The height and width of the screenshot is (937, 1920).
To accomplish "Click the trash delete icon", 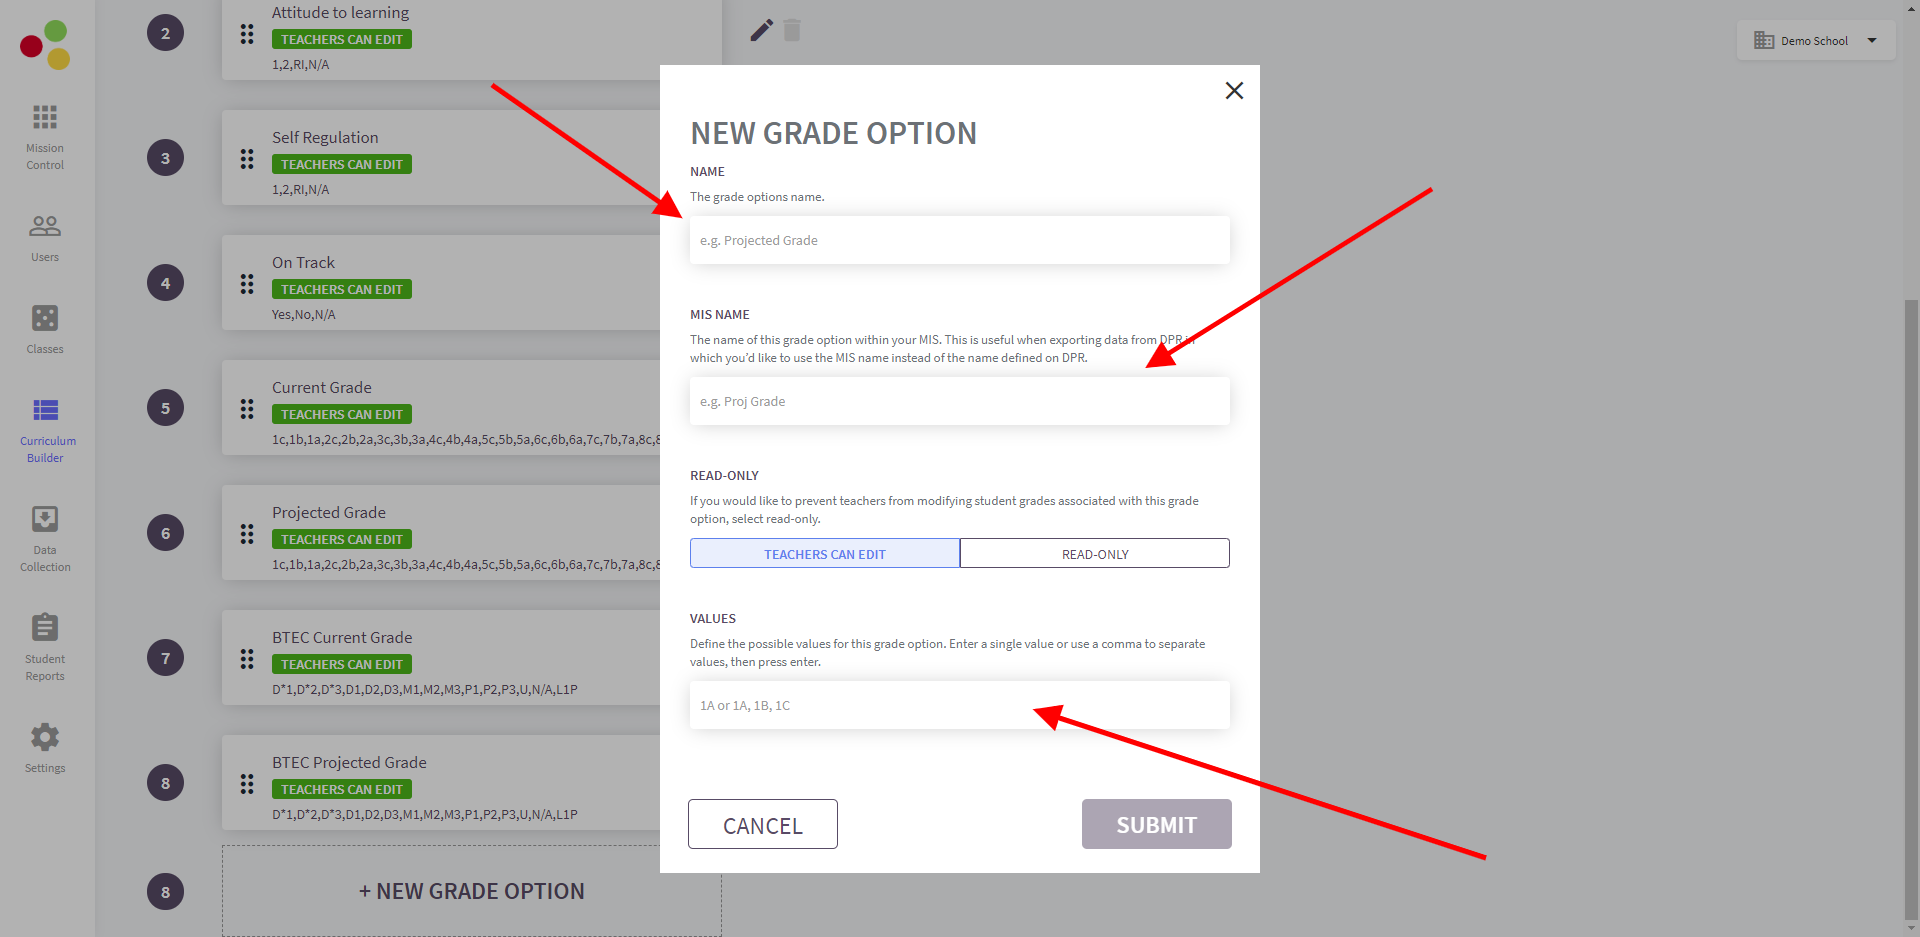I will (792, 31).
